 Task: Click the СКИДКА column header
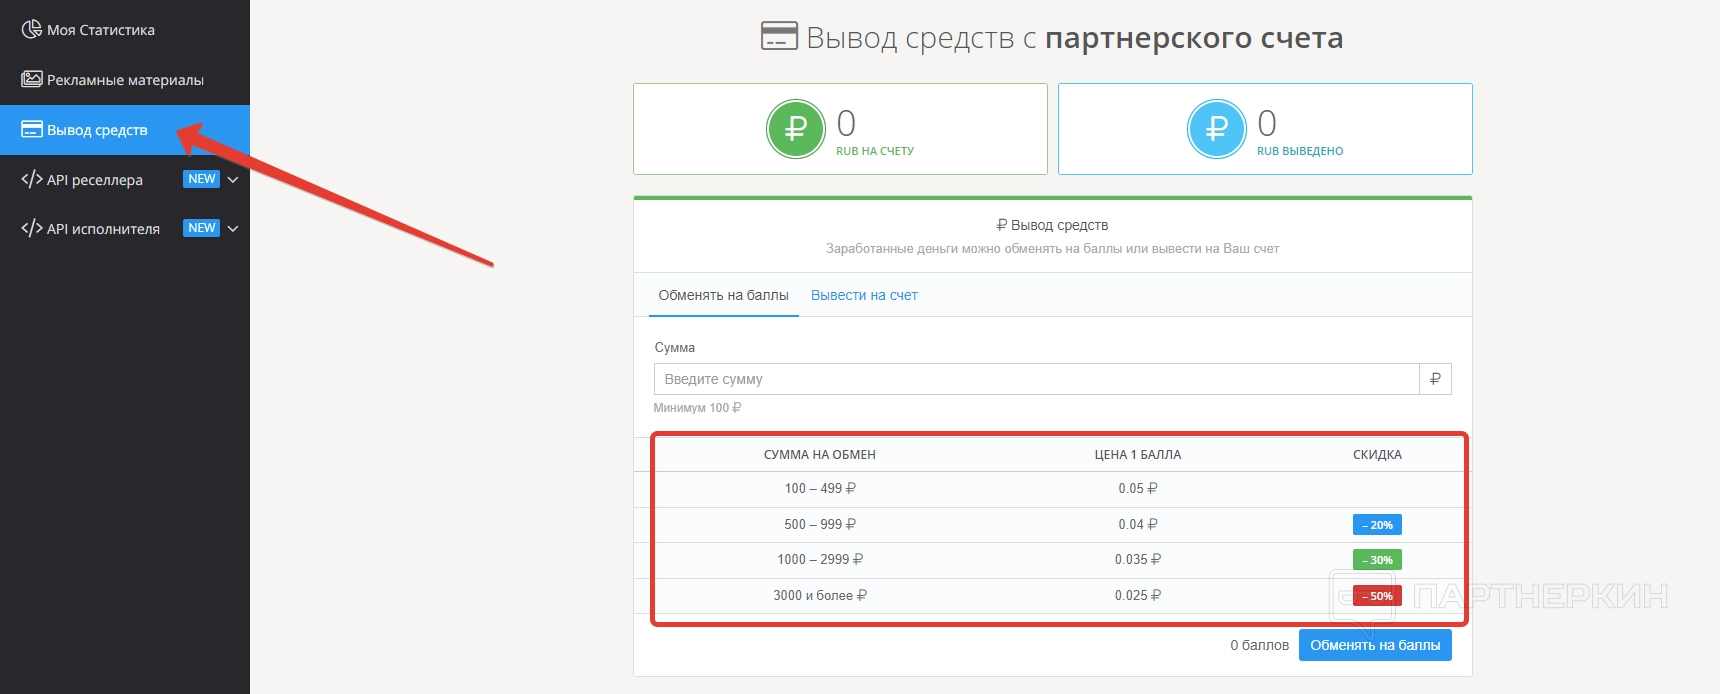click(1377, 455)
